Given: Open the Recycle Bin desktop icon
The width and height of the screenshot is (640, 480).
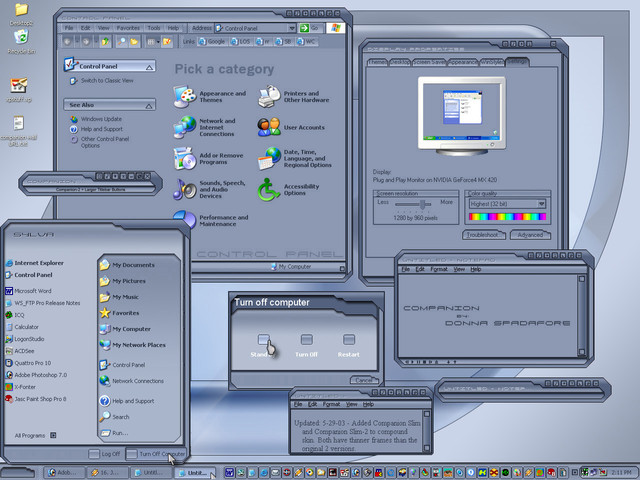Looking at the screenshot, I should click(21, 41).
